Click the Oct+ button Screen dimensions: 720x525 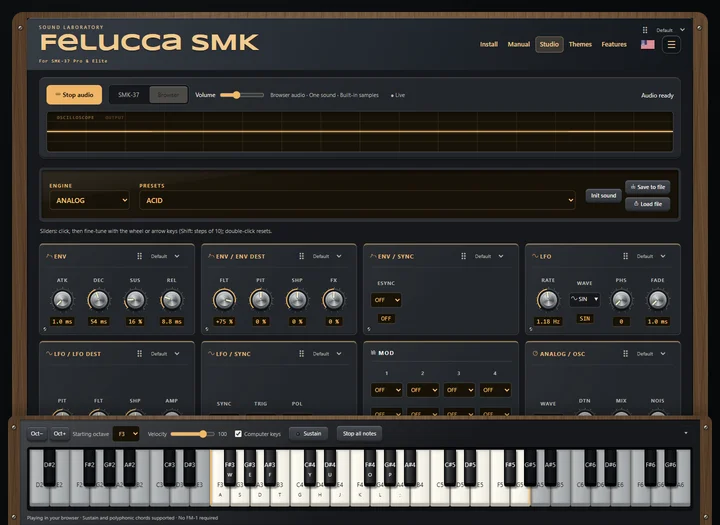pos(59,434)
